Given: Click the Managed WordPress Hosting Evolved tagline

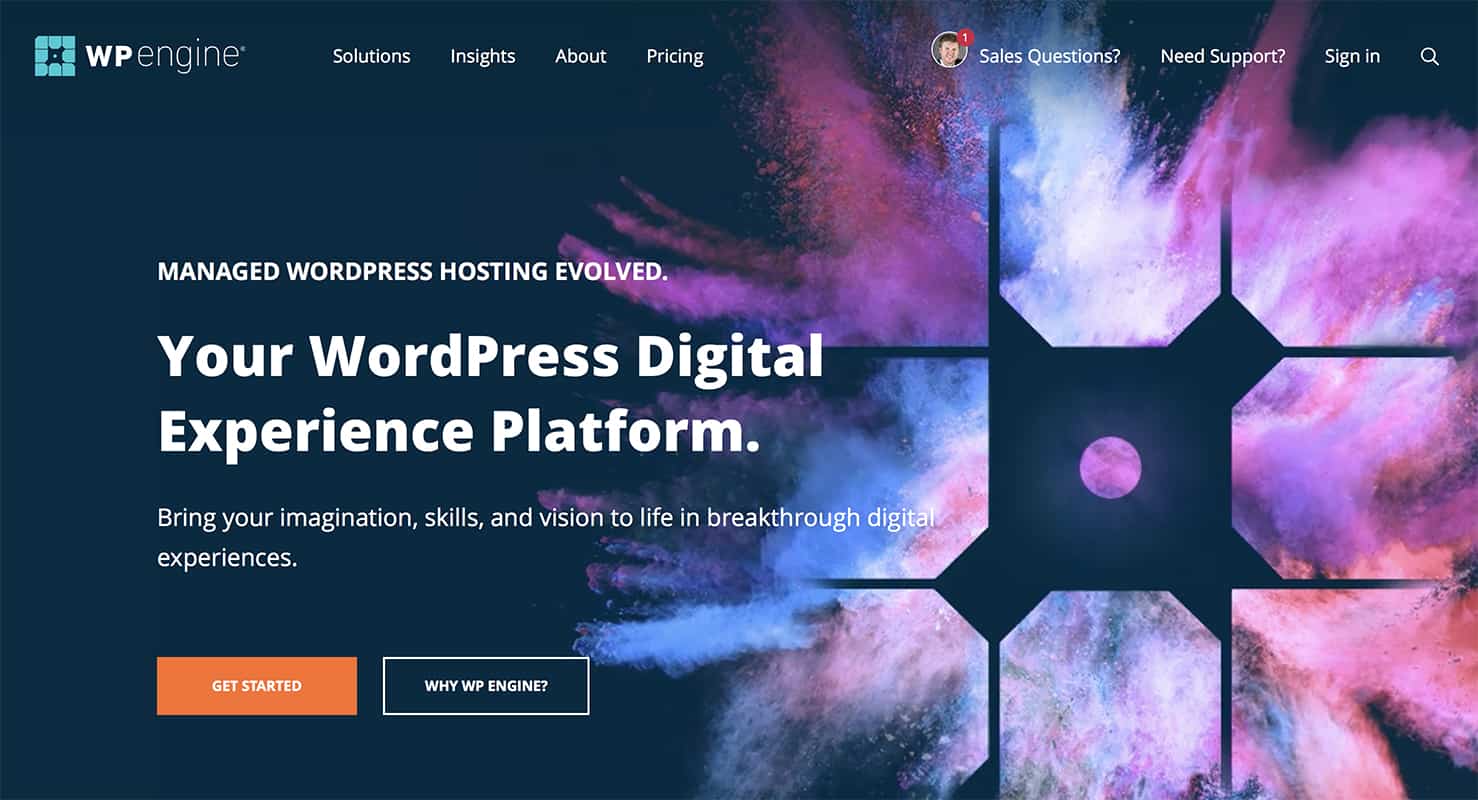Looking at the screenshot, I should [x=413, y=271].
